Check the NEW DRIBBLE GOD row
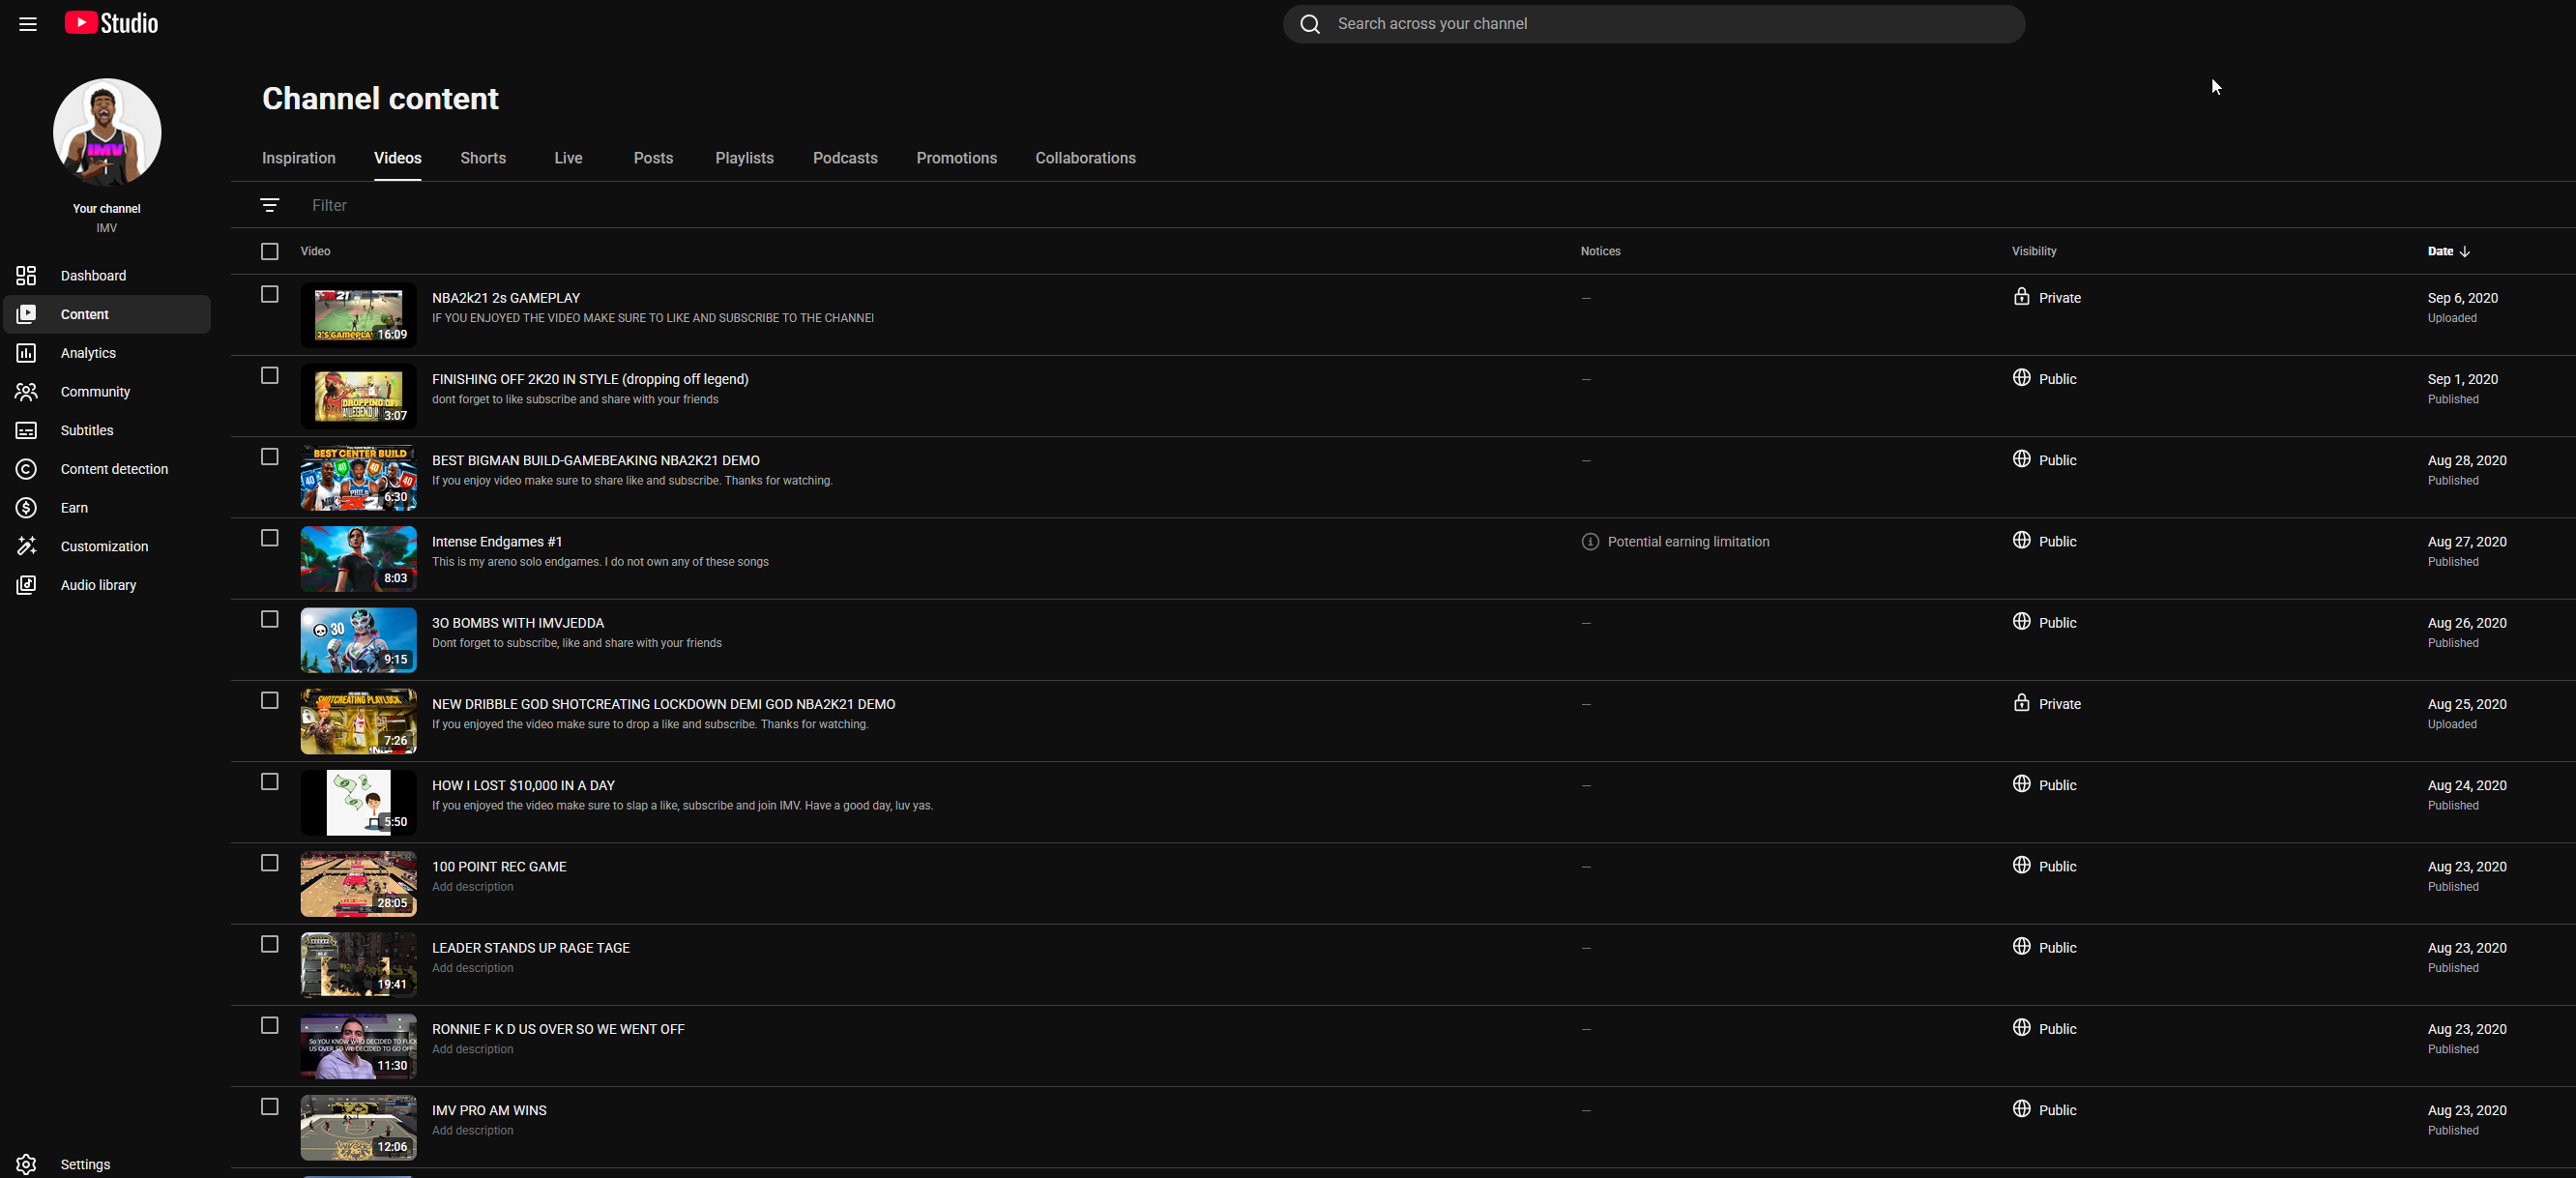Viewport: 2576px width, 1178px height. click(x=270, y=701)
